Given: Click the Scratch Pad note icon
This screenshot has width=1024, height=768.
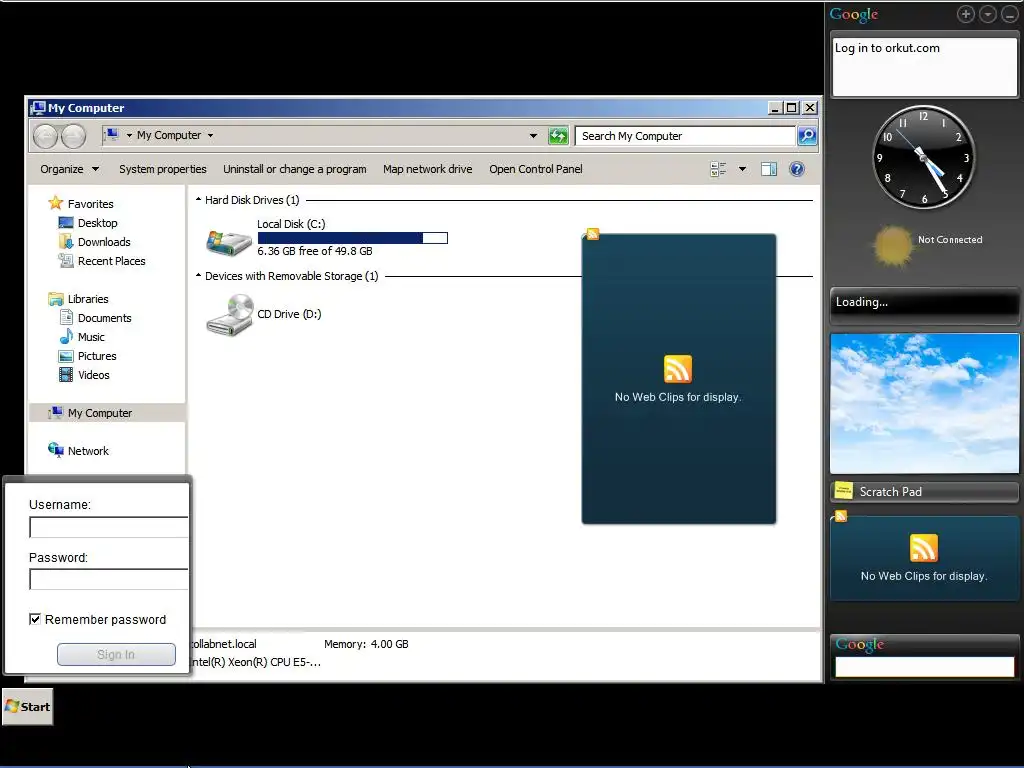Looking at the screenshot, I should click(844, 490).
